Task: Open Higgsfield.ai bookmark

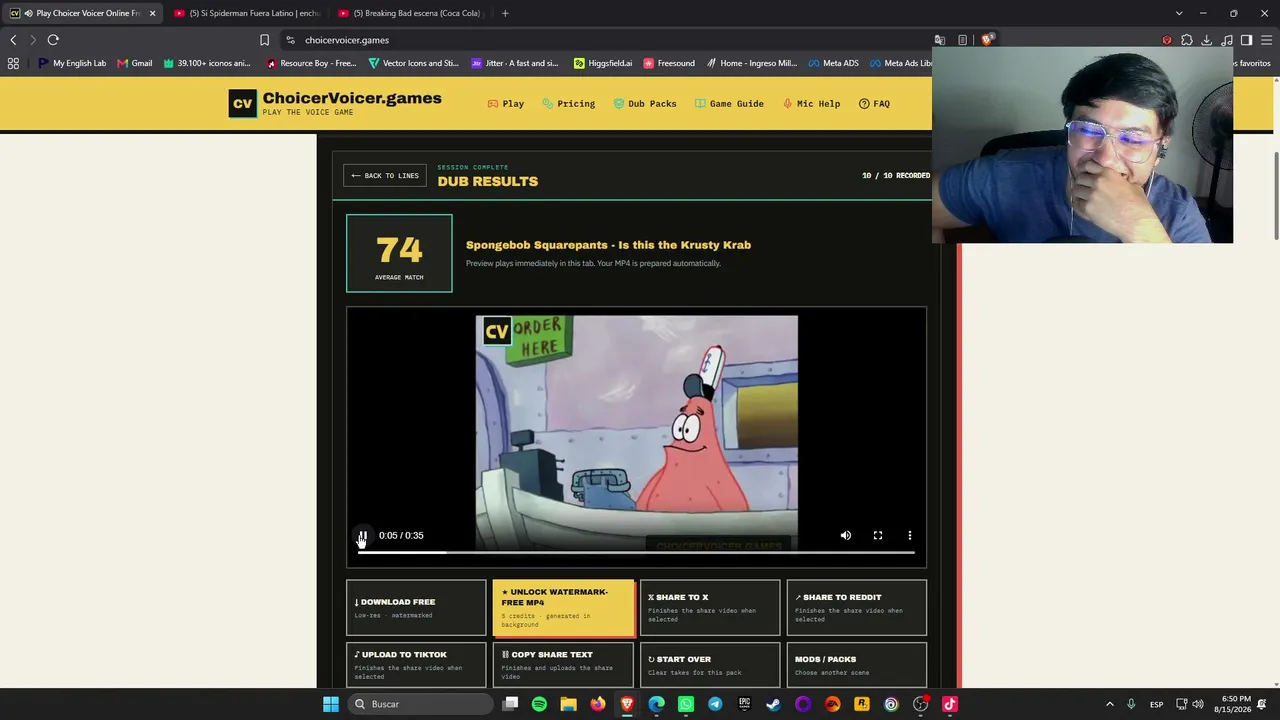Action: click(603, 63)
